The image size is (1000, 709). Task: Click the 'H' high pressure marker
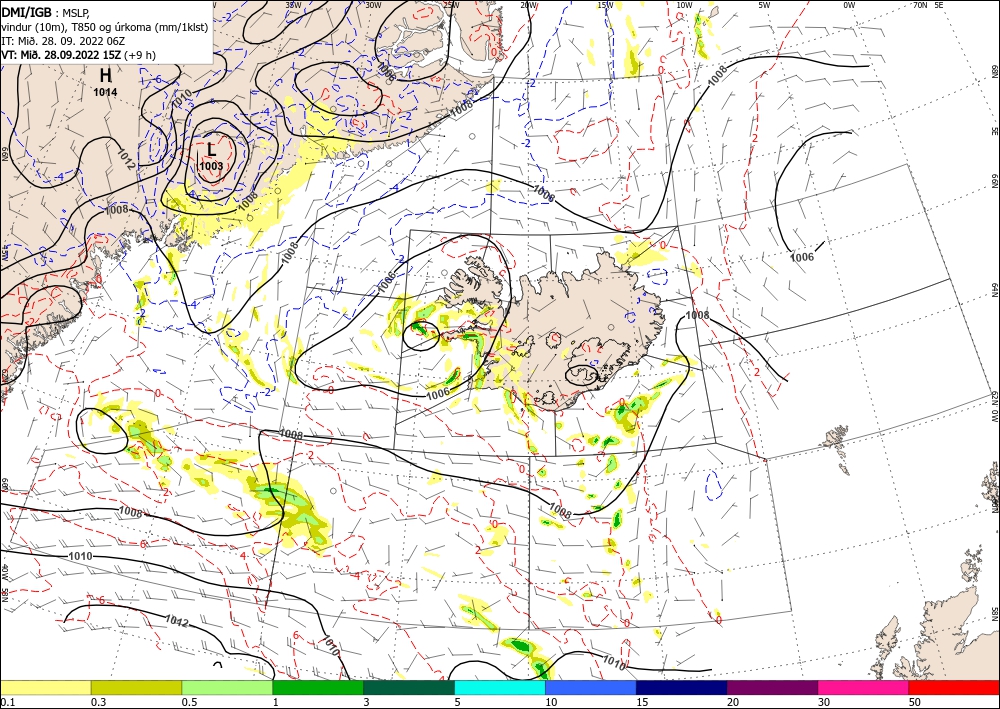point(106,76)
